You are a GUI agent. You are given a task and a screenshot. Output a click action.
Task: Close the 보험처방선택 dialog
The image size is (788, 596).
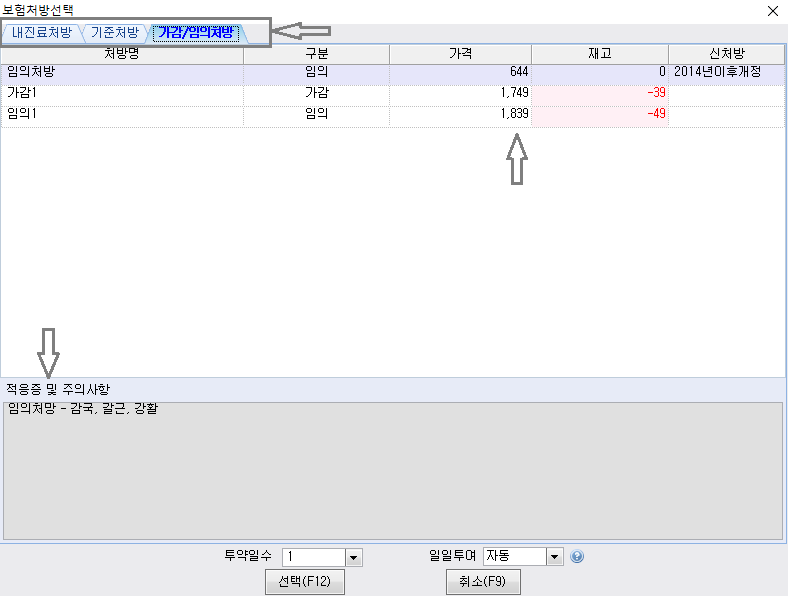coord(773,11)
